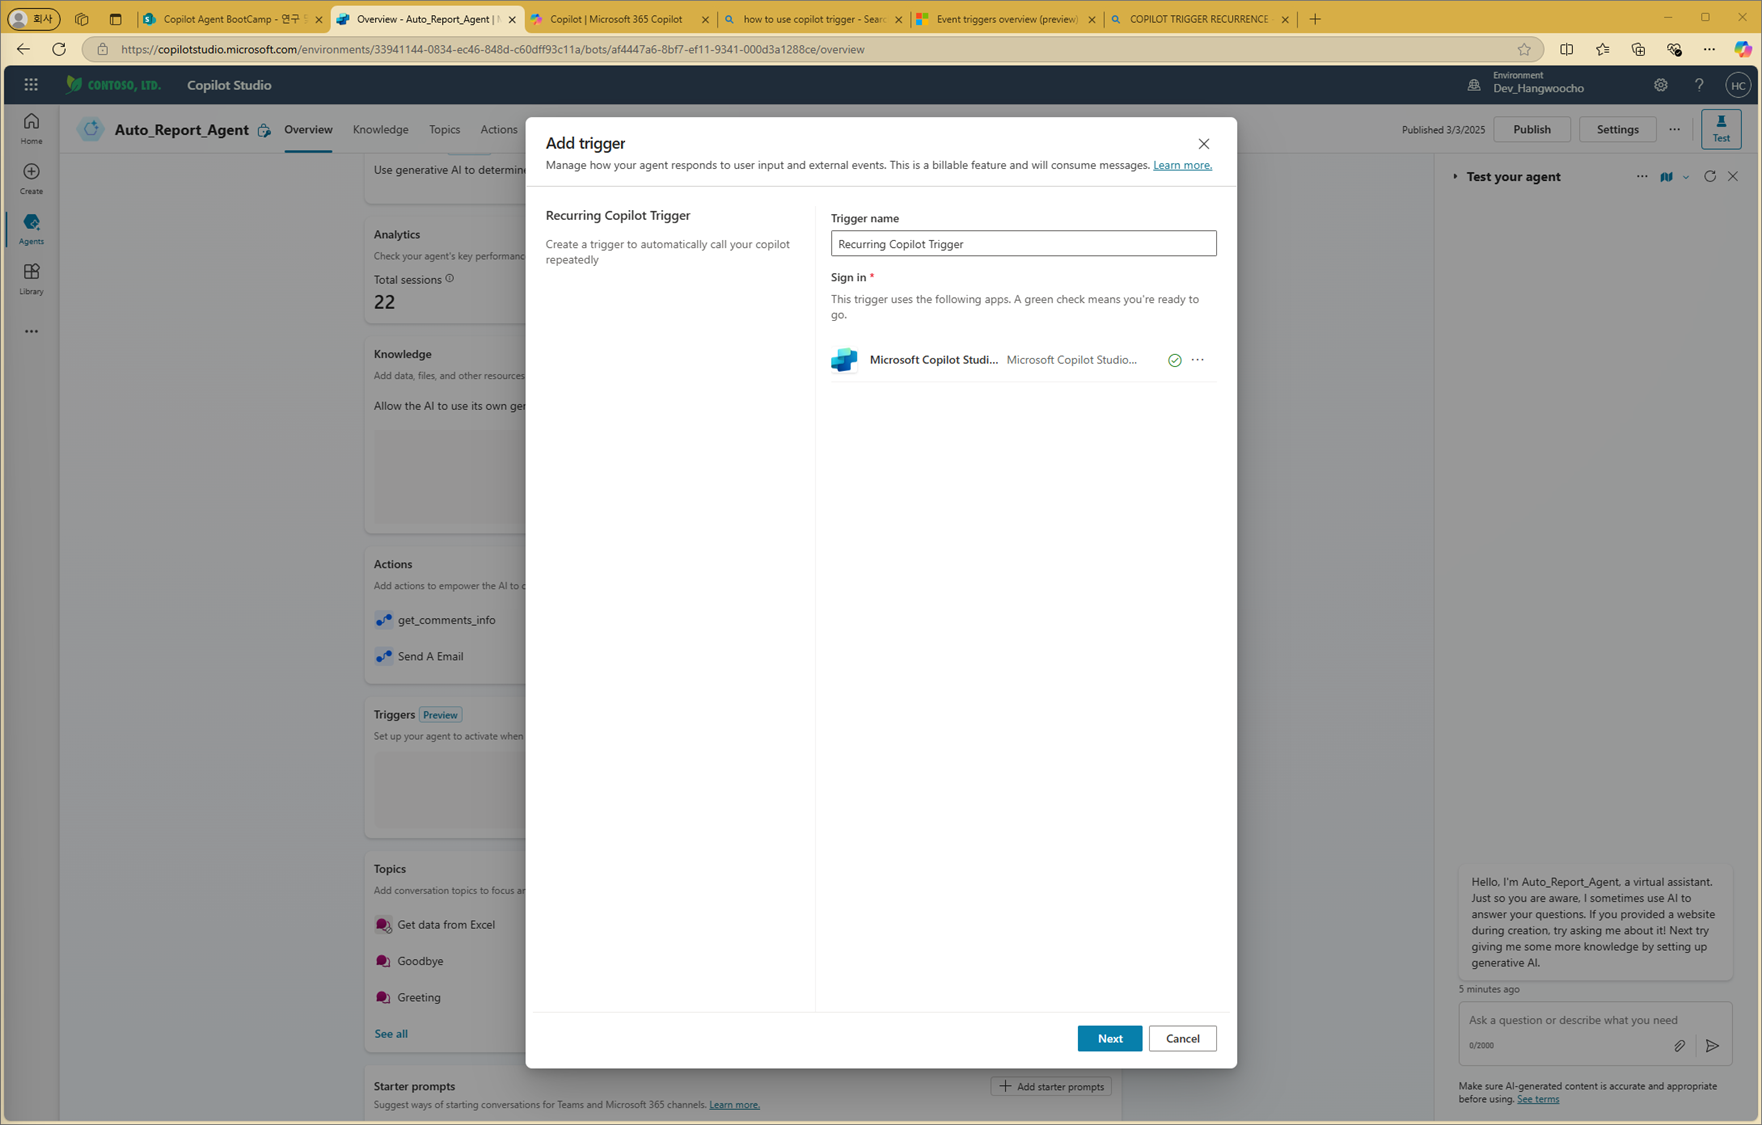1762x1125 pixels.
Task: Close the Test your agent panel
Action: 1733,177
